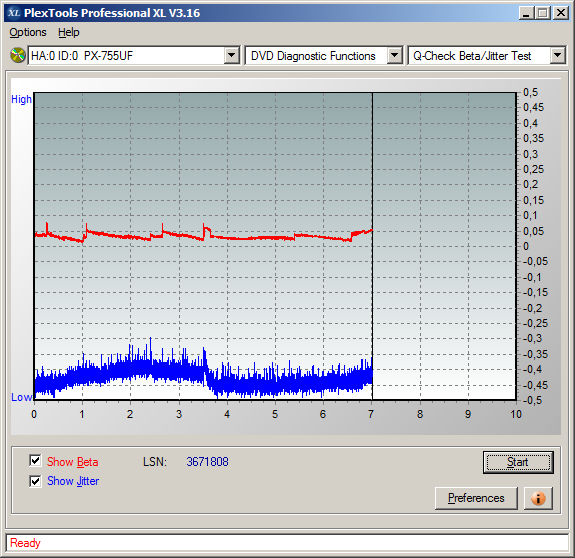Minimize the PlexTools window
The image size is (575, 558).
click(x=527, y=13)
